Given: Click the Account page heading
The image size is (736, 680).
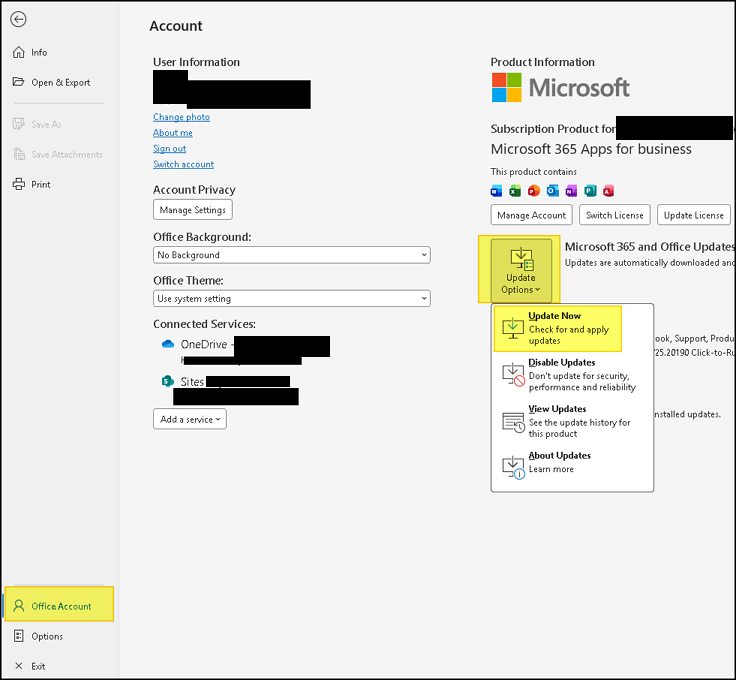Looking at the screenshot, I should tap(176, 26).
